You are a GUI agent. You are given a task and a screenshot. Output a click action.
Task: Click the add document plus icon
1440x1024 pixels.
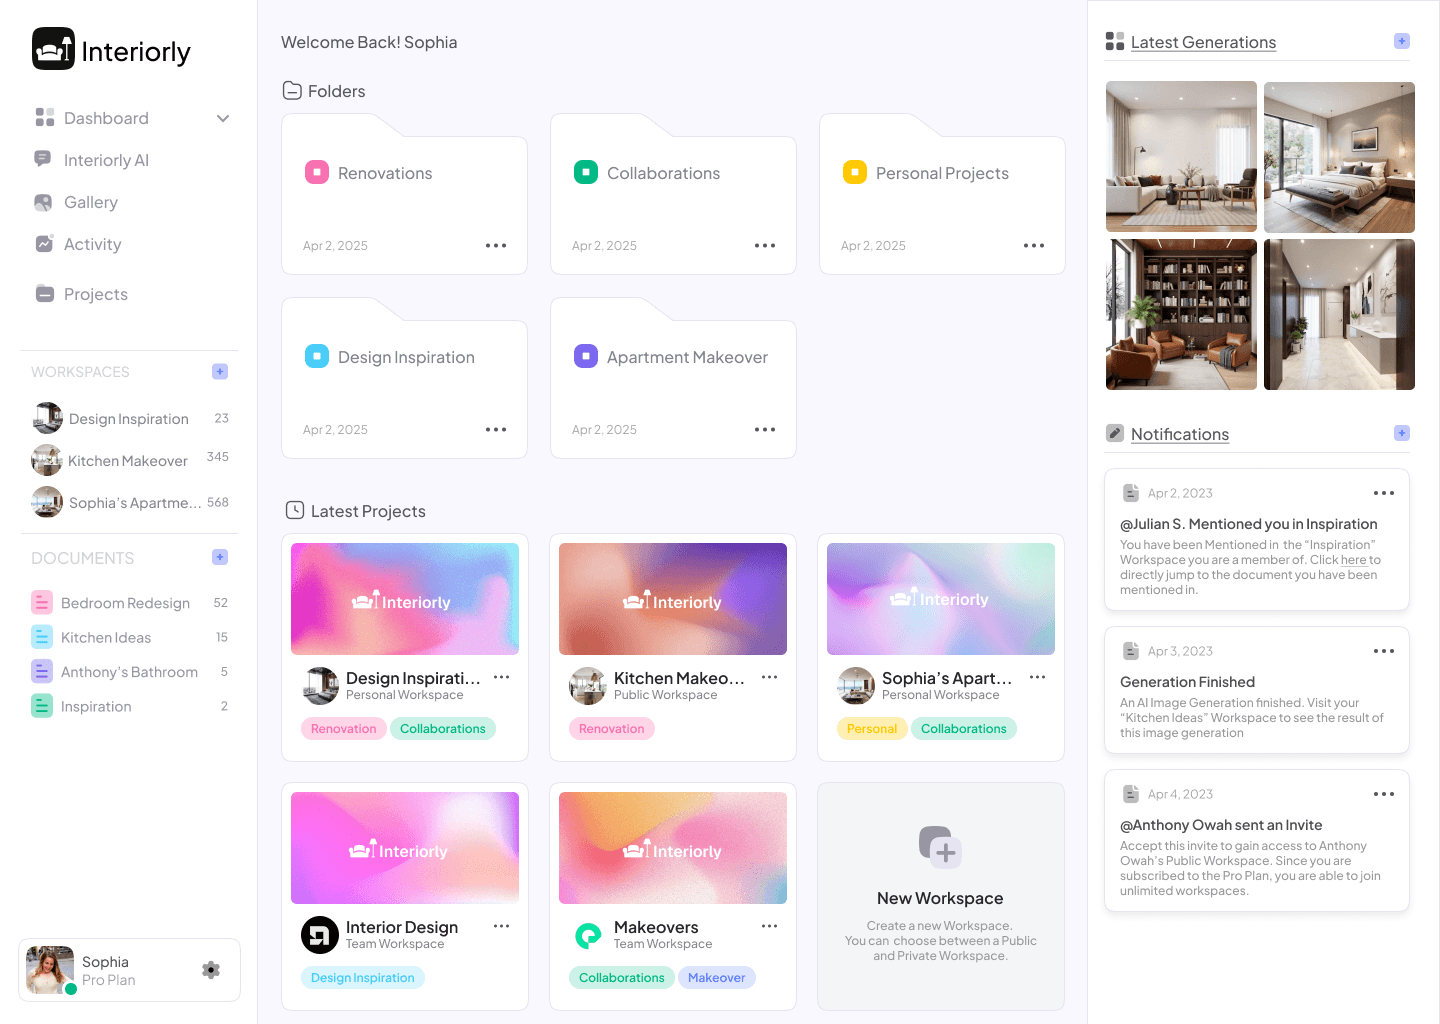coord(220,557)
